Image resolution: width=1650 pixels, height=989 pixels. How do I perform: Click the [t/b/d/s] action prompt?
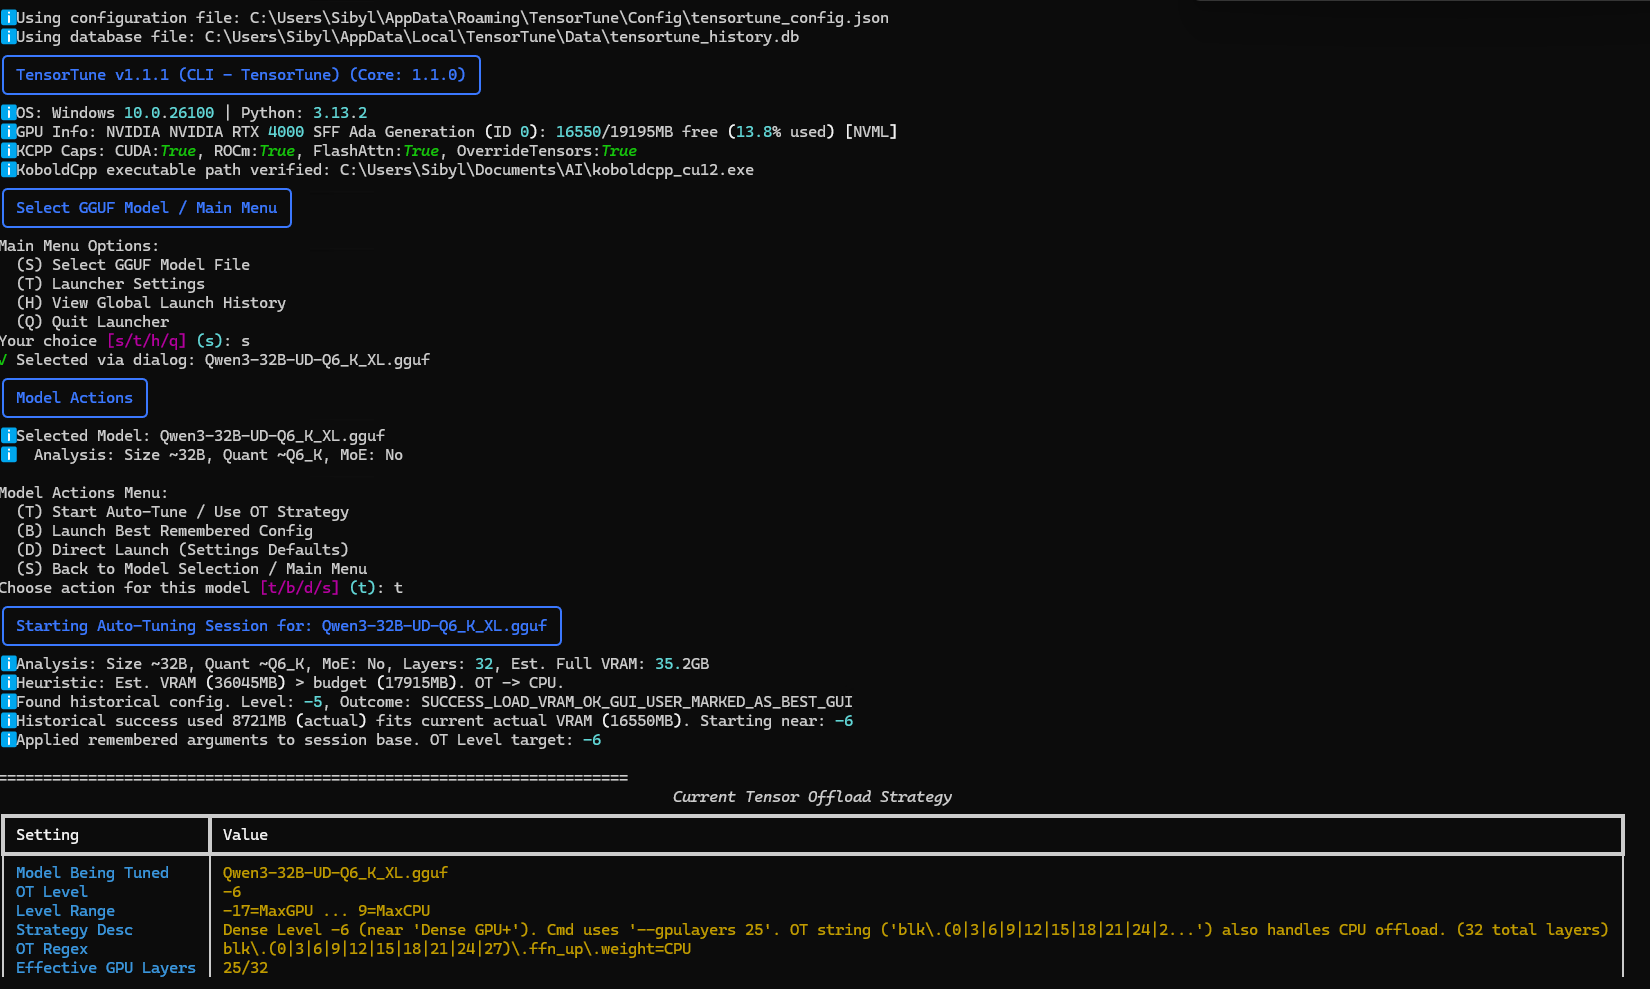pyautogui.click(x=300, y=588)
